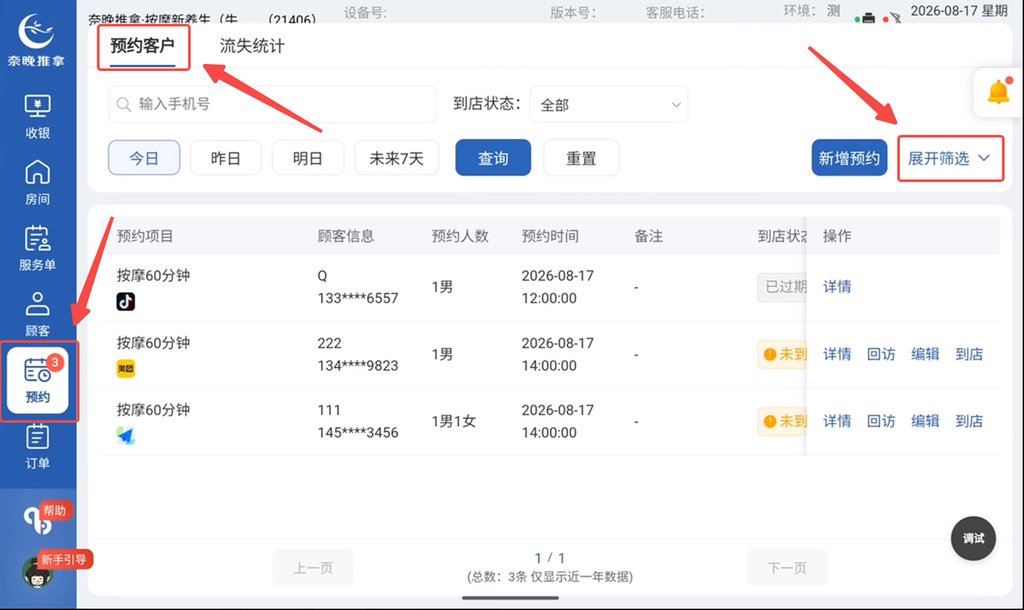Switch to the 预约客户 tab
1024x610 pixels.
point(142,46)
